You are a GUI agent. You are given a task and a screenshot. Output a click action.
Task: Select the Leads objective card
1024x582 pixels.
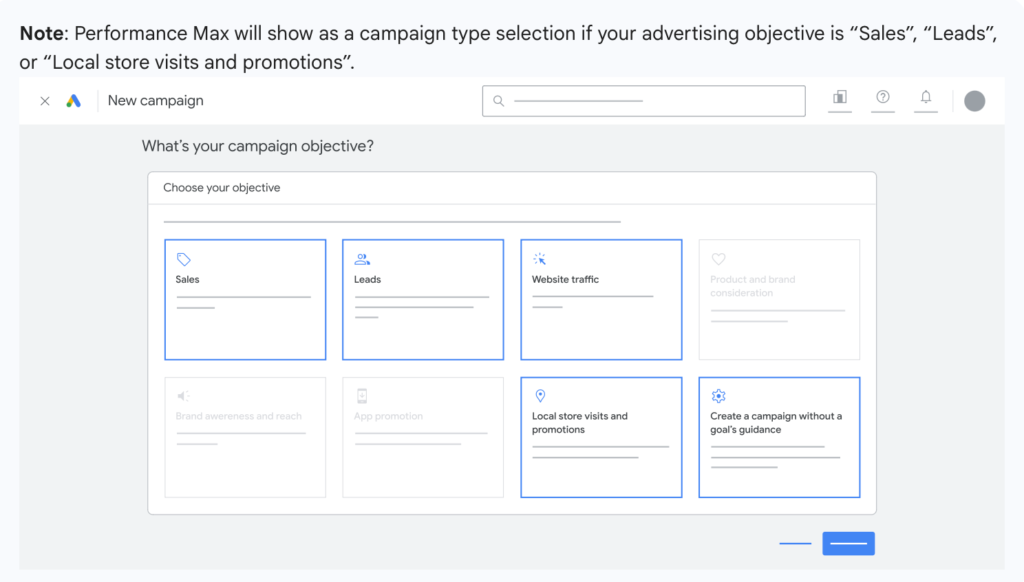click(423, 299)
